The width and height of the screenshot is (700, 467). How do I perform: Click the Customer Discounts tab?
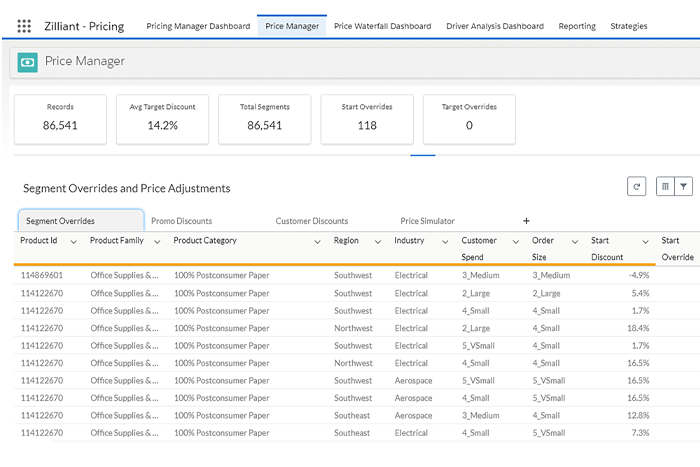312,221
